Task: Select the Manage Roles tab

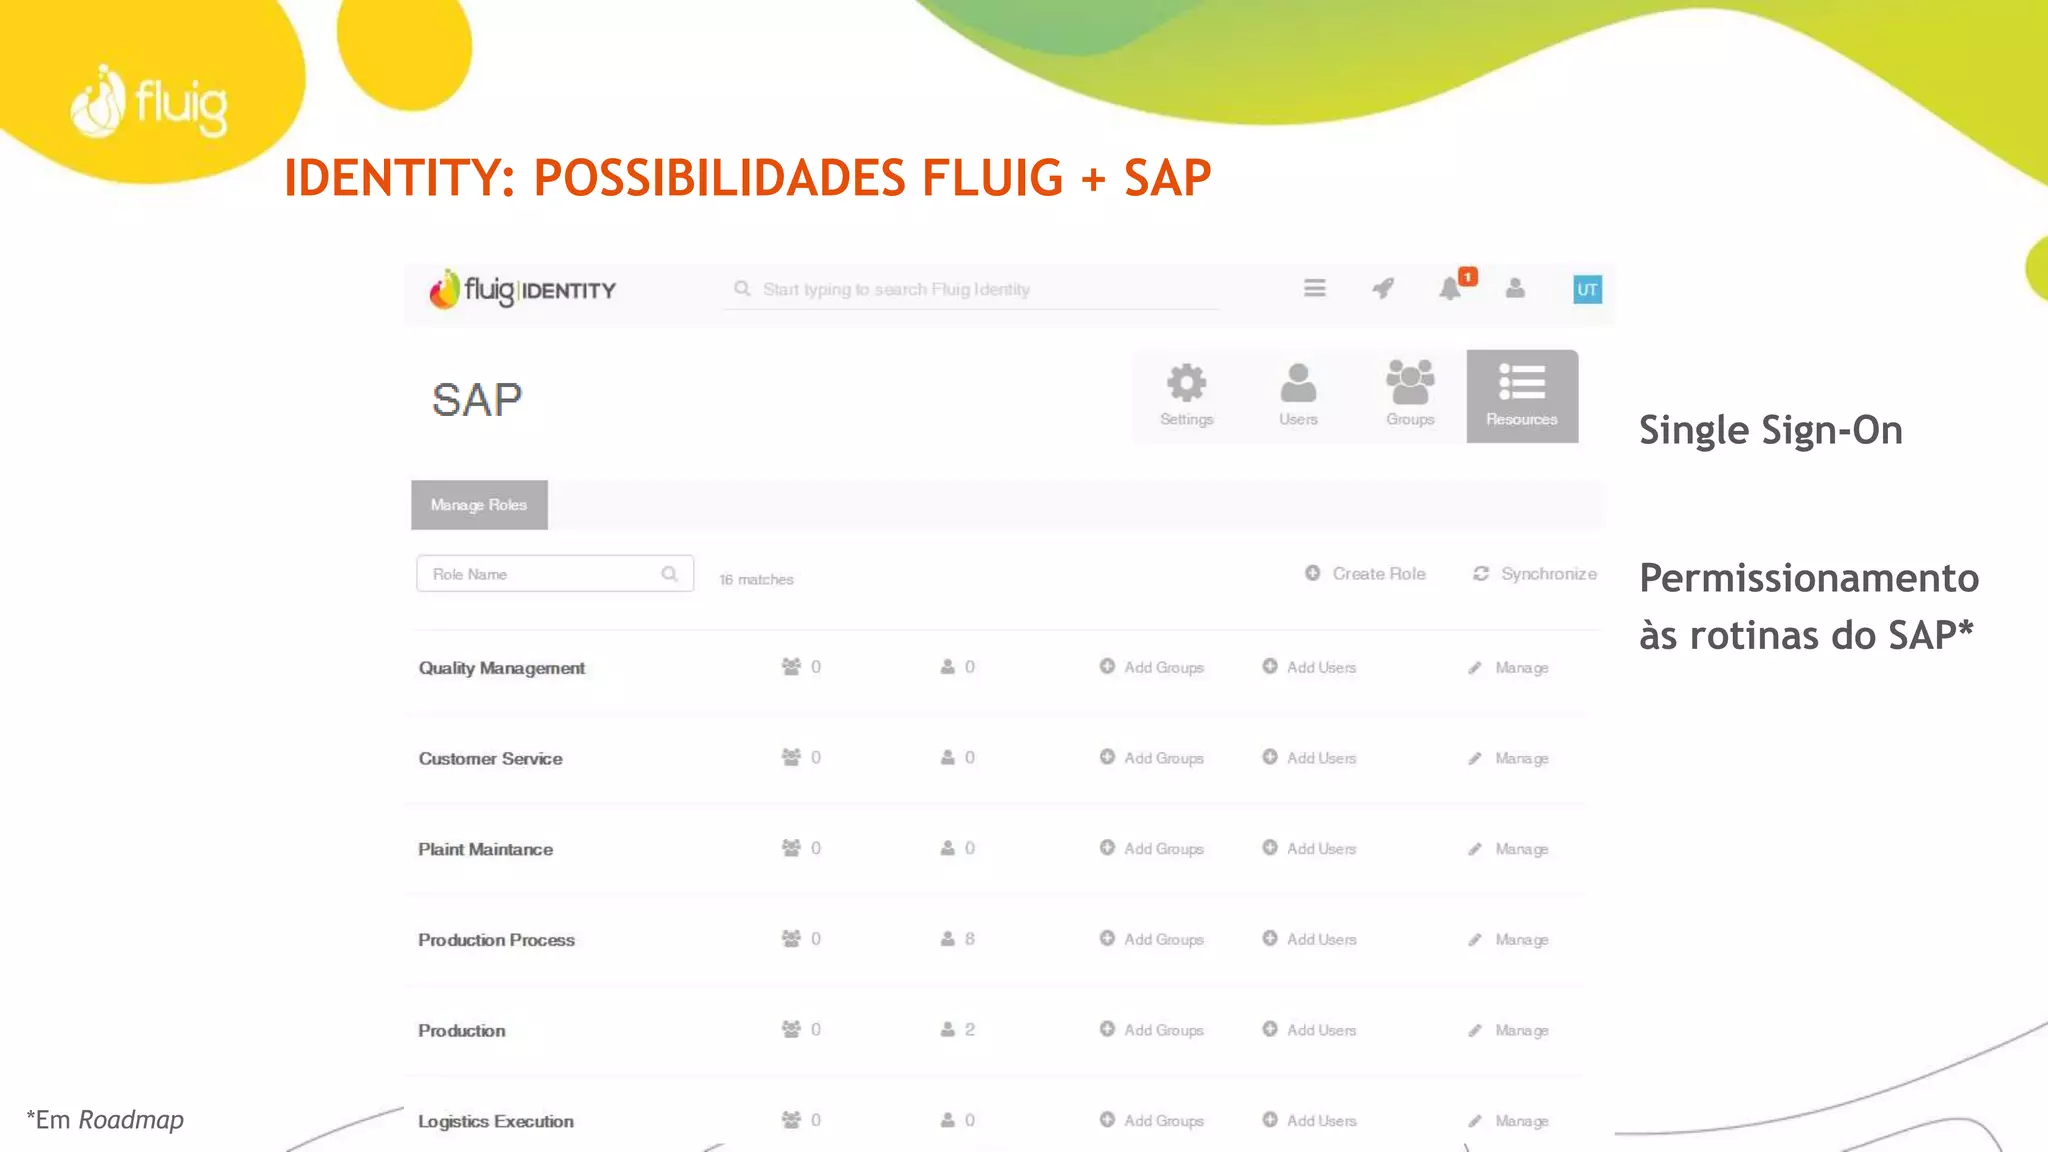Action: point(479,505)
